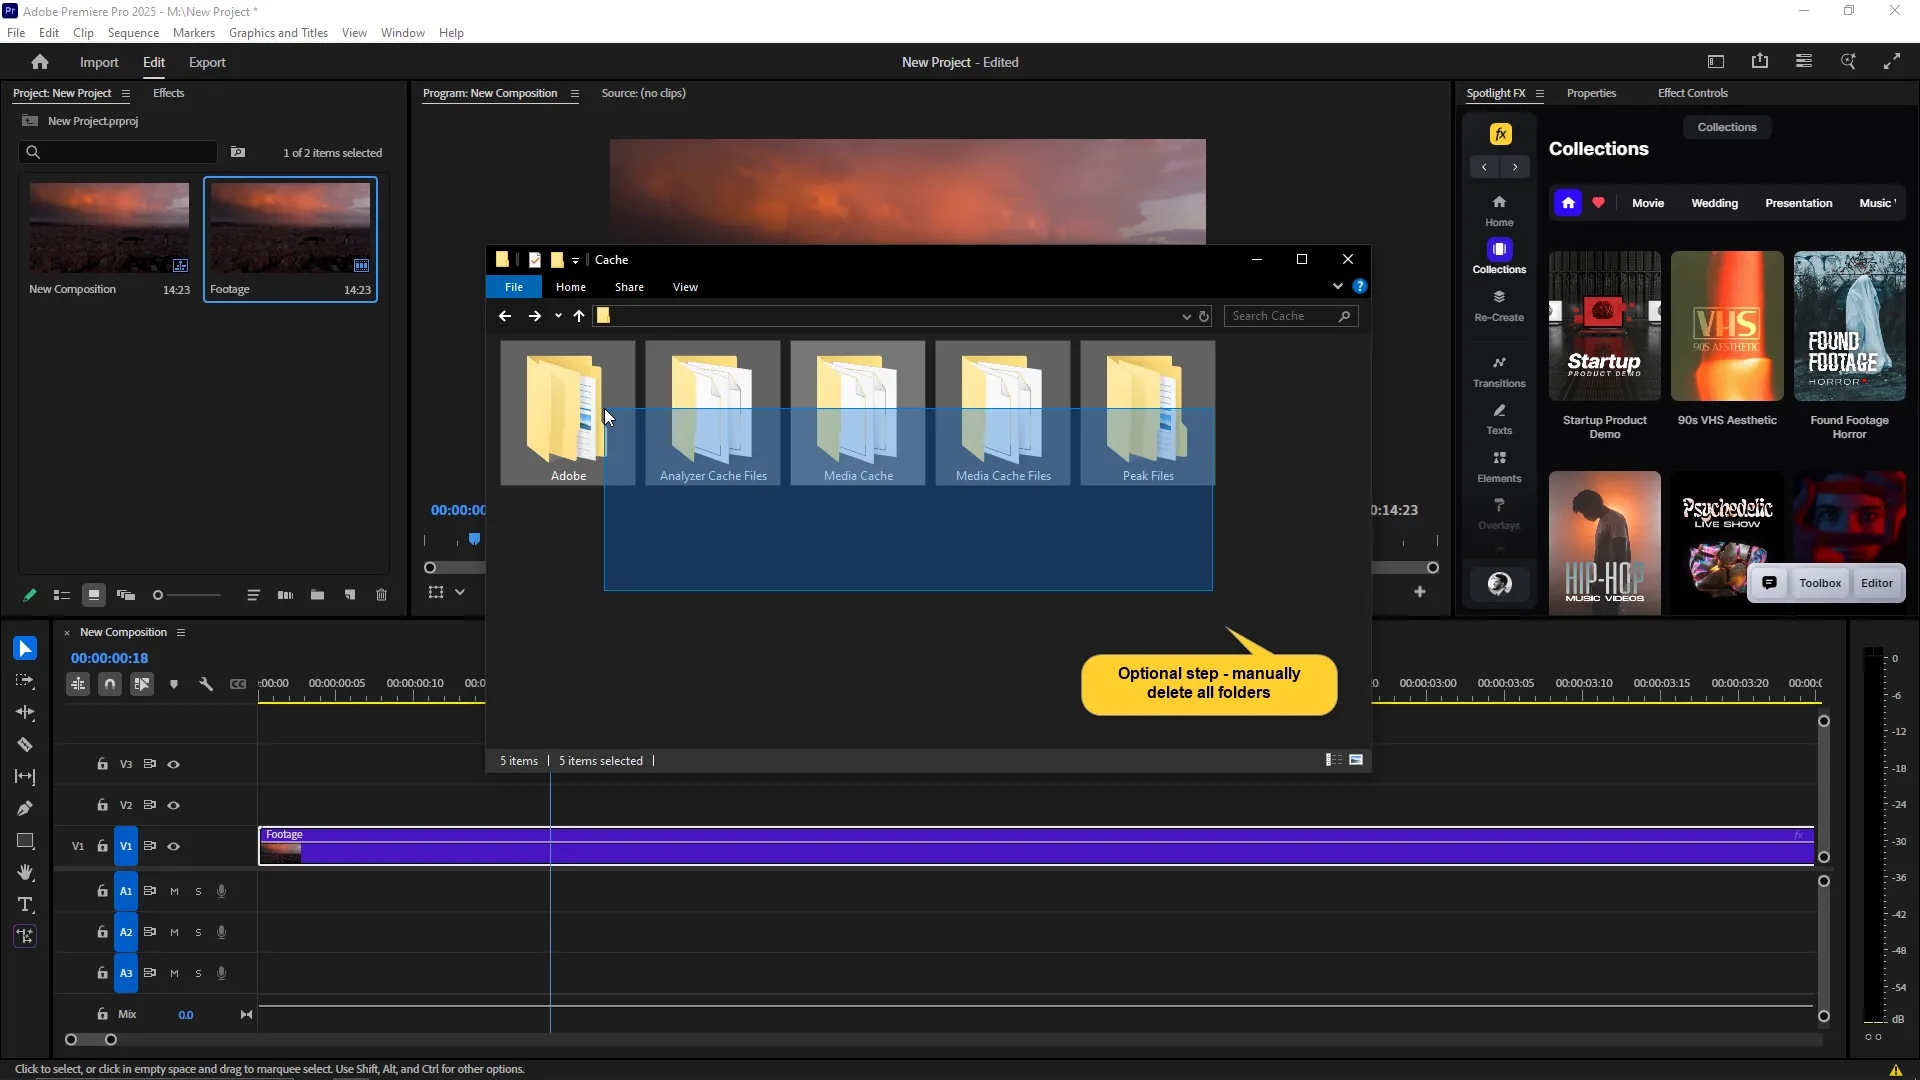
Task: Click the trash Clear icon in Project panel
Action: tap(381, 595)
